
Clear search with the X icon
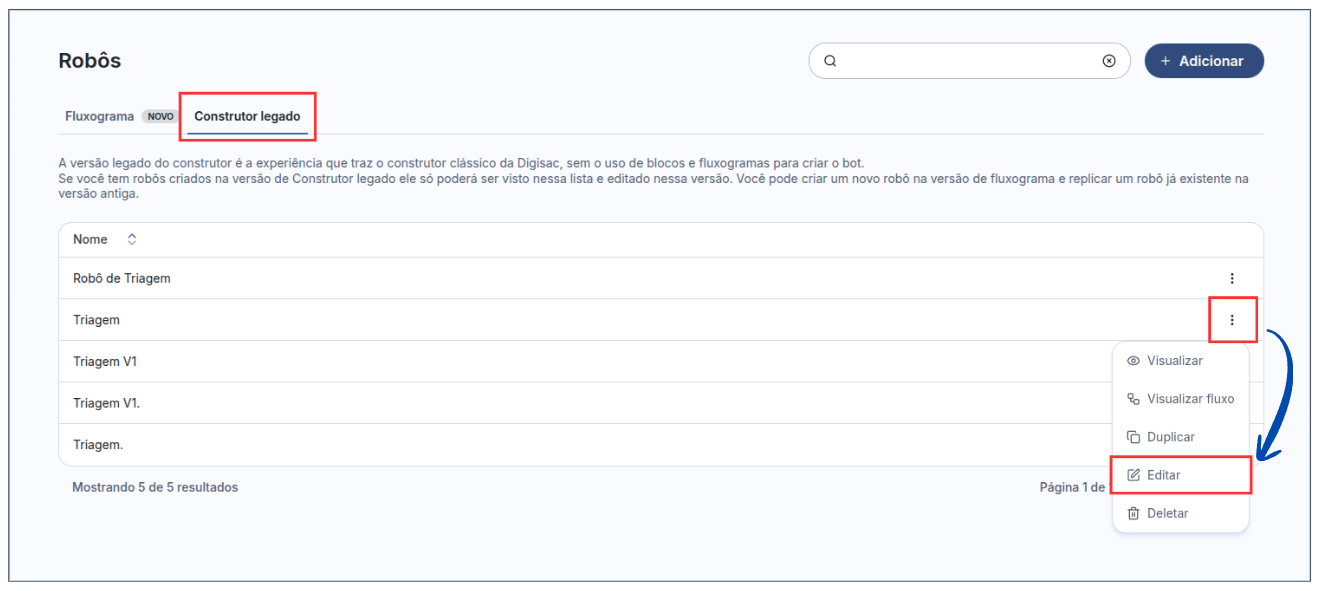pyautogui.click(x=1109, y=61)
